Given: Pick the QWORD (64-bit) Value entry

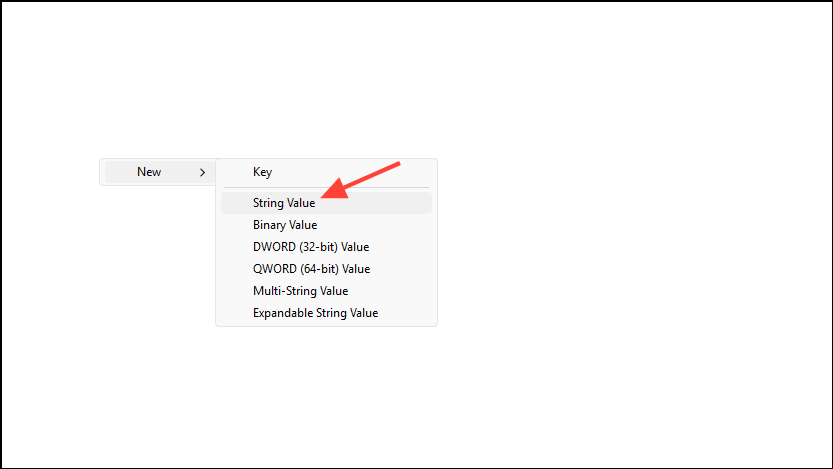Looking at the screenshot, I should (311, 269).
